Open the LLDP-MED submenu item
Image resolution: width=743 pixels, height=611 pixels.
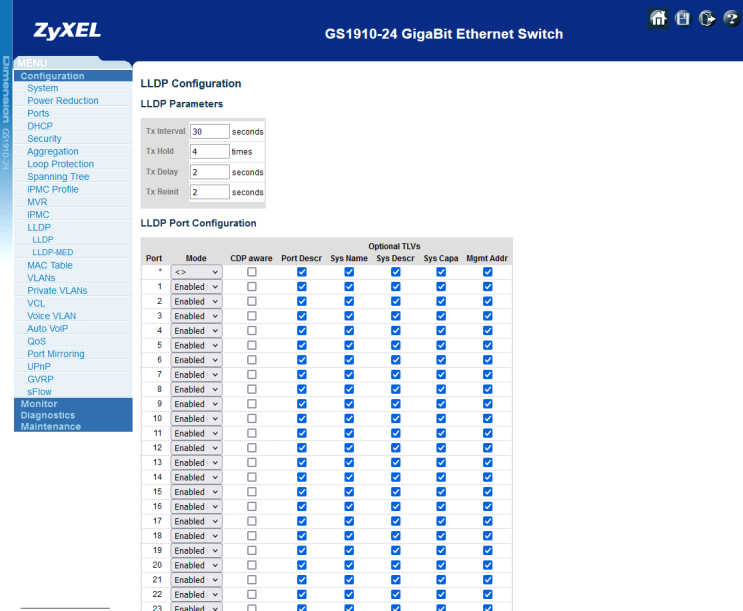(x=53, y=253)
